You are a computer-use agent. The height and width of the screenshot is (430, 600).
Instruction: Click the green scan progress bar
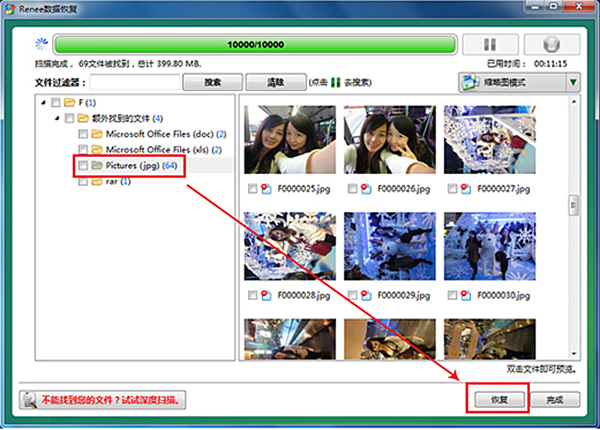[255, 44]
